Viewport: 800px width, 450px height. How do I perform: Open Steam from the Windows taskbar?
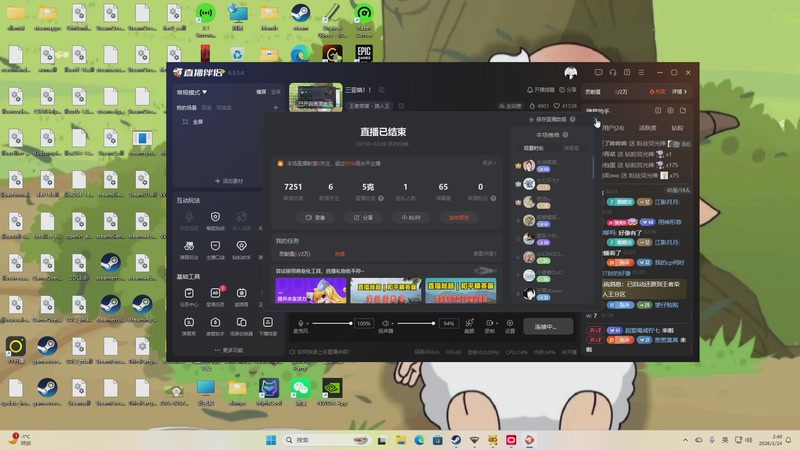click(456, 440)
